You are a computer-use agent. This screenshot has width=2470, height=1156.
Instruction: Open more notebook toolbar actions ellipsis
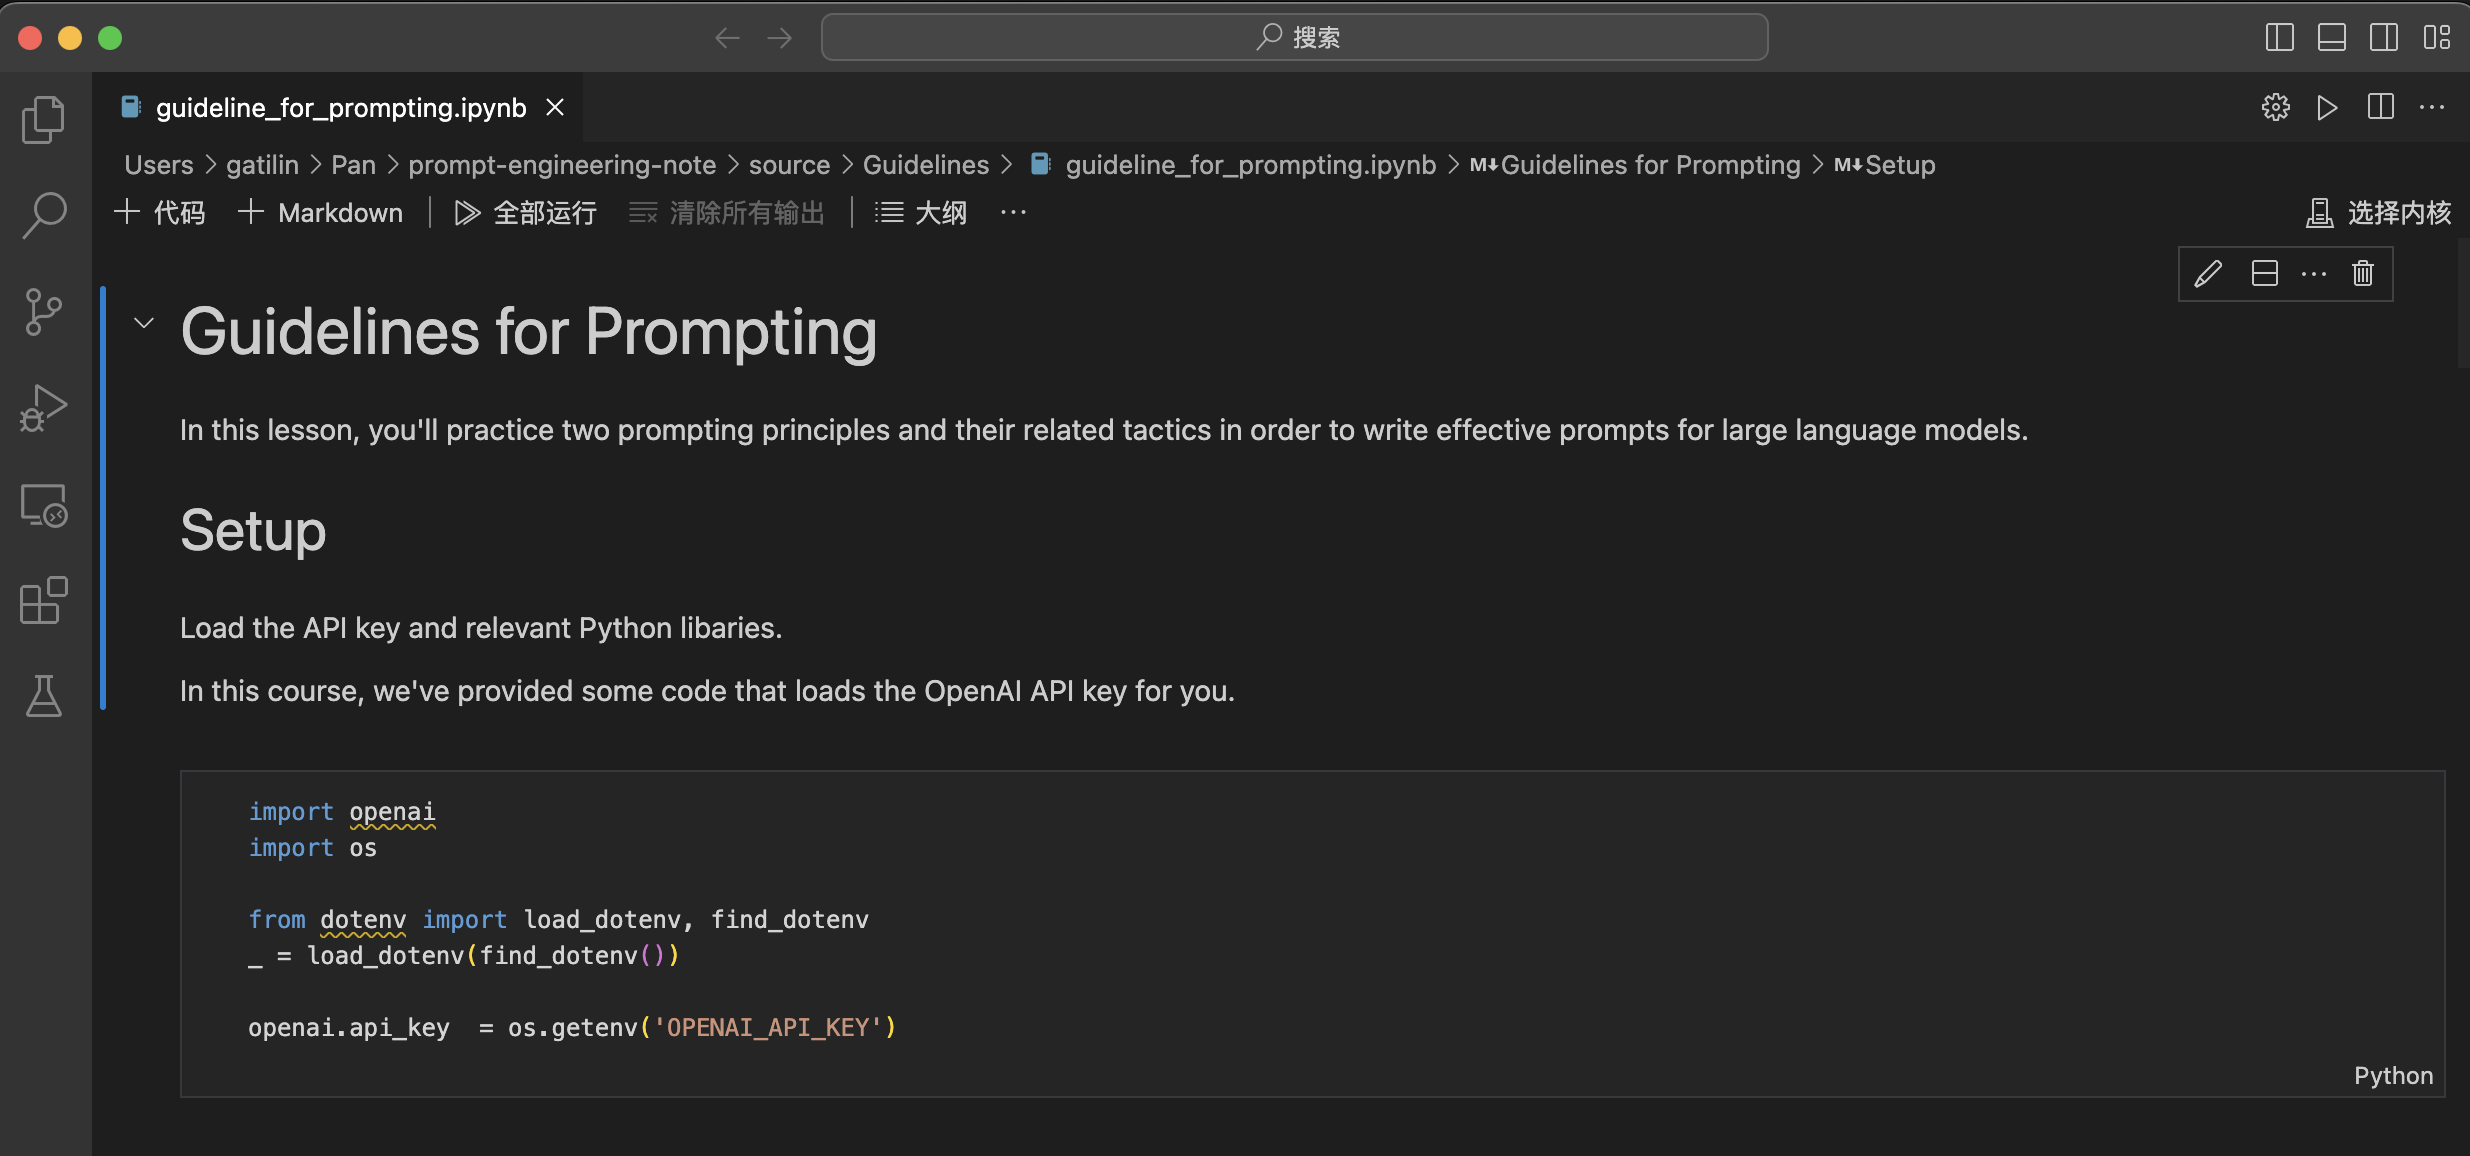tap(1013, 213)
